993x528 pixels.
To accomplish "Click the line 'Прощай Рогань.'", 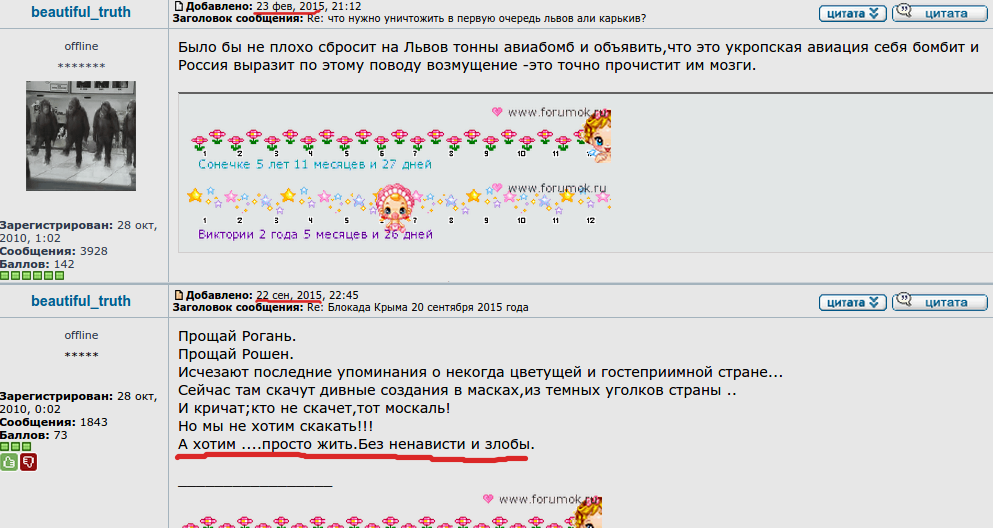I will [237, 336].
